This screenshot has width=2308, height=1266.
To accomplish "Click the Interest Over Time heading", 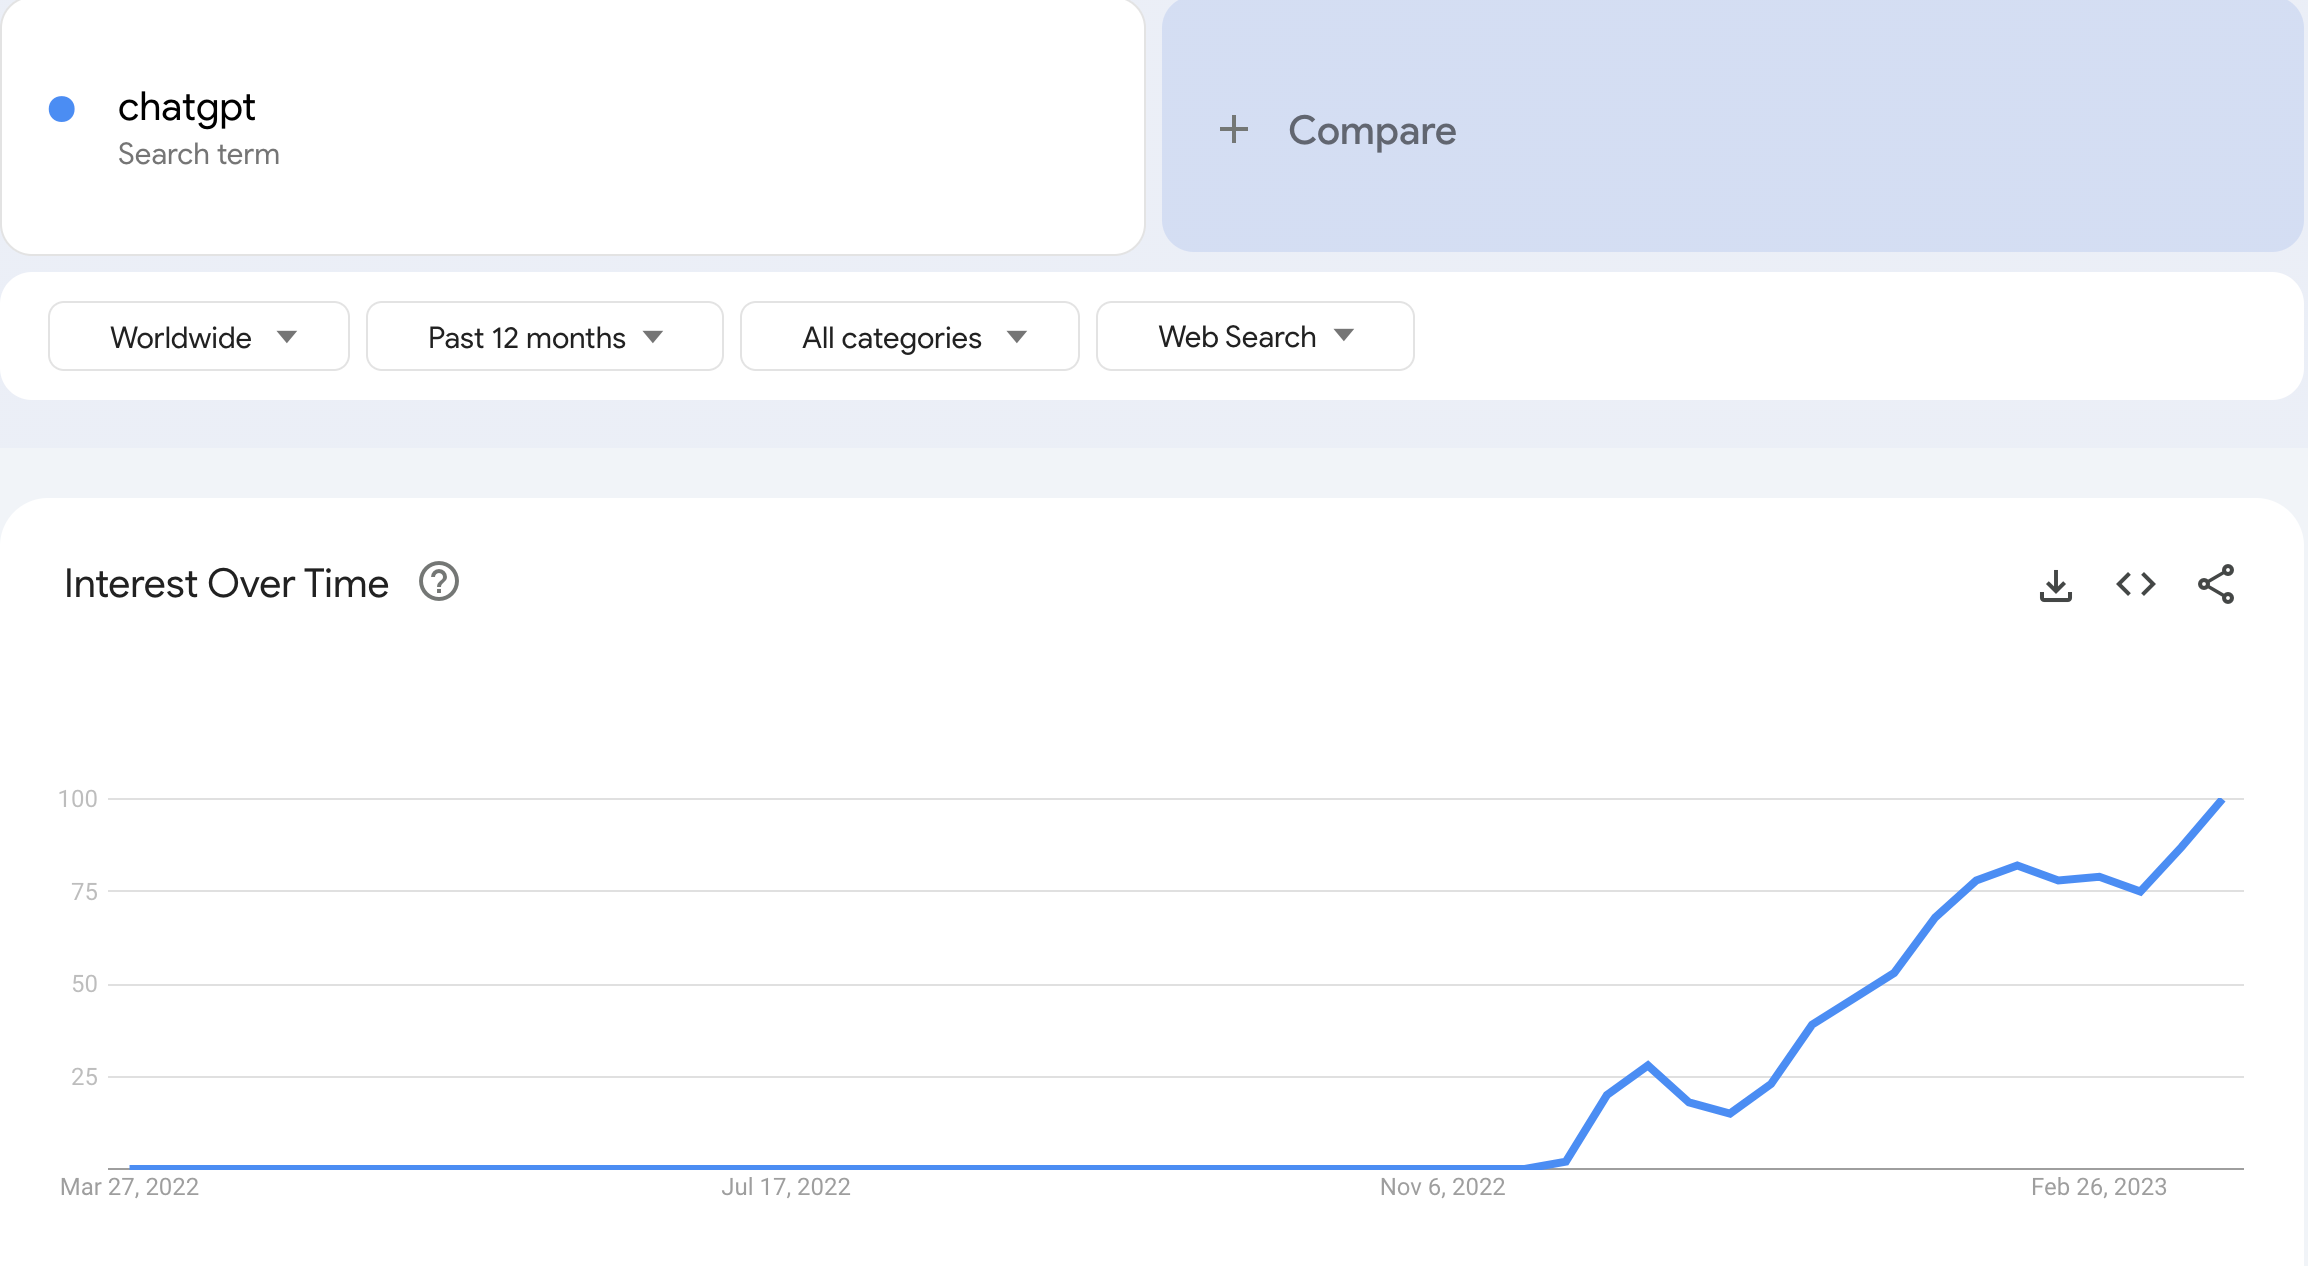I will point(226,584).
